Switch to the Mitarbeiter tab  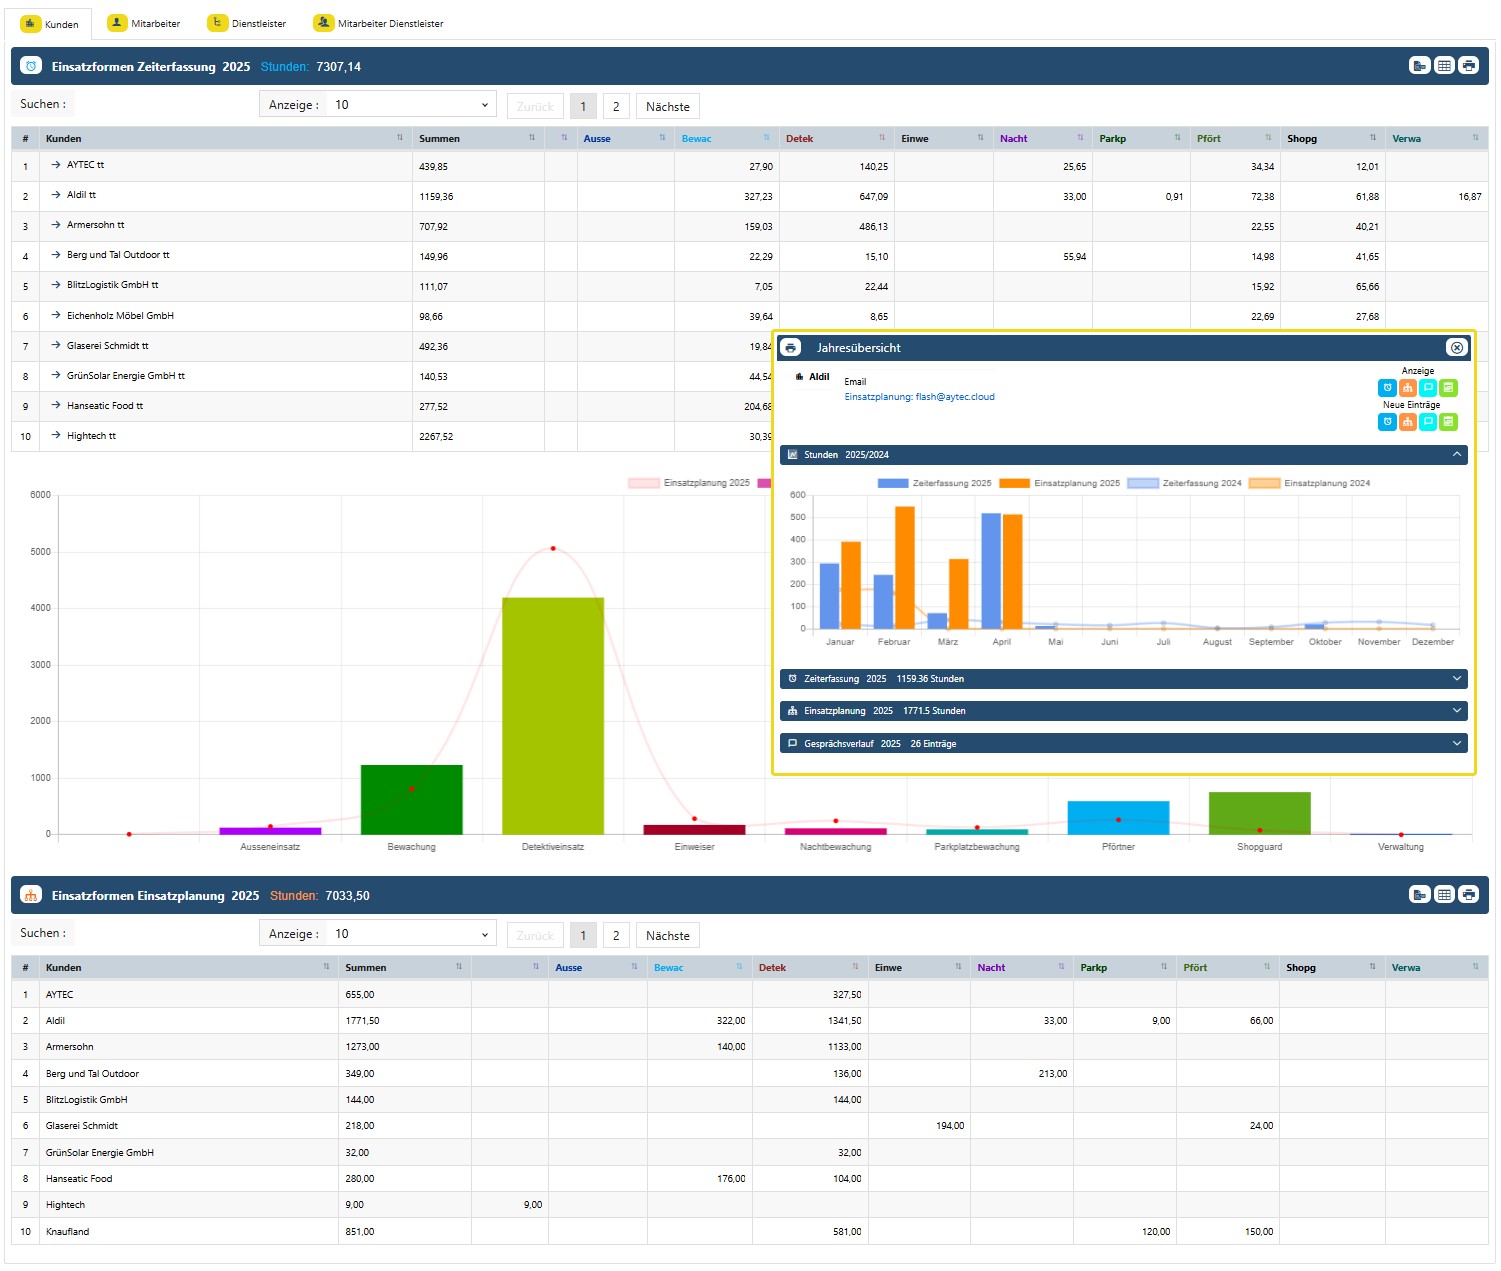(x=144, y=23)
